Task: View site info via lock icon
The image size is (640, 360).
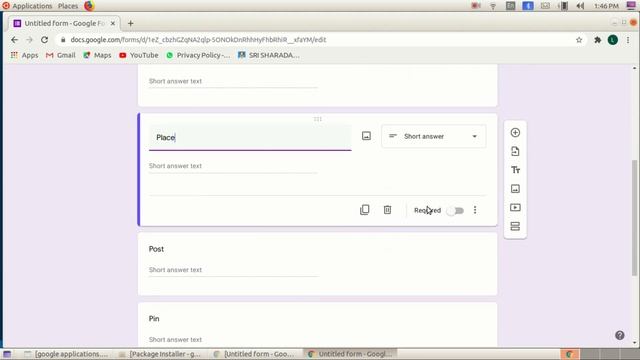Action: pos(63,40)
